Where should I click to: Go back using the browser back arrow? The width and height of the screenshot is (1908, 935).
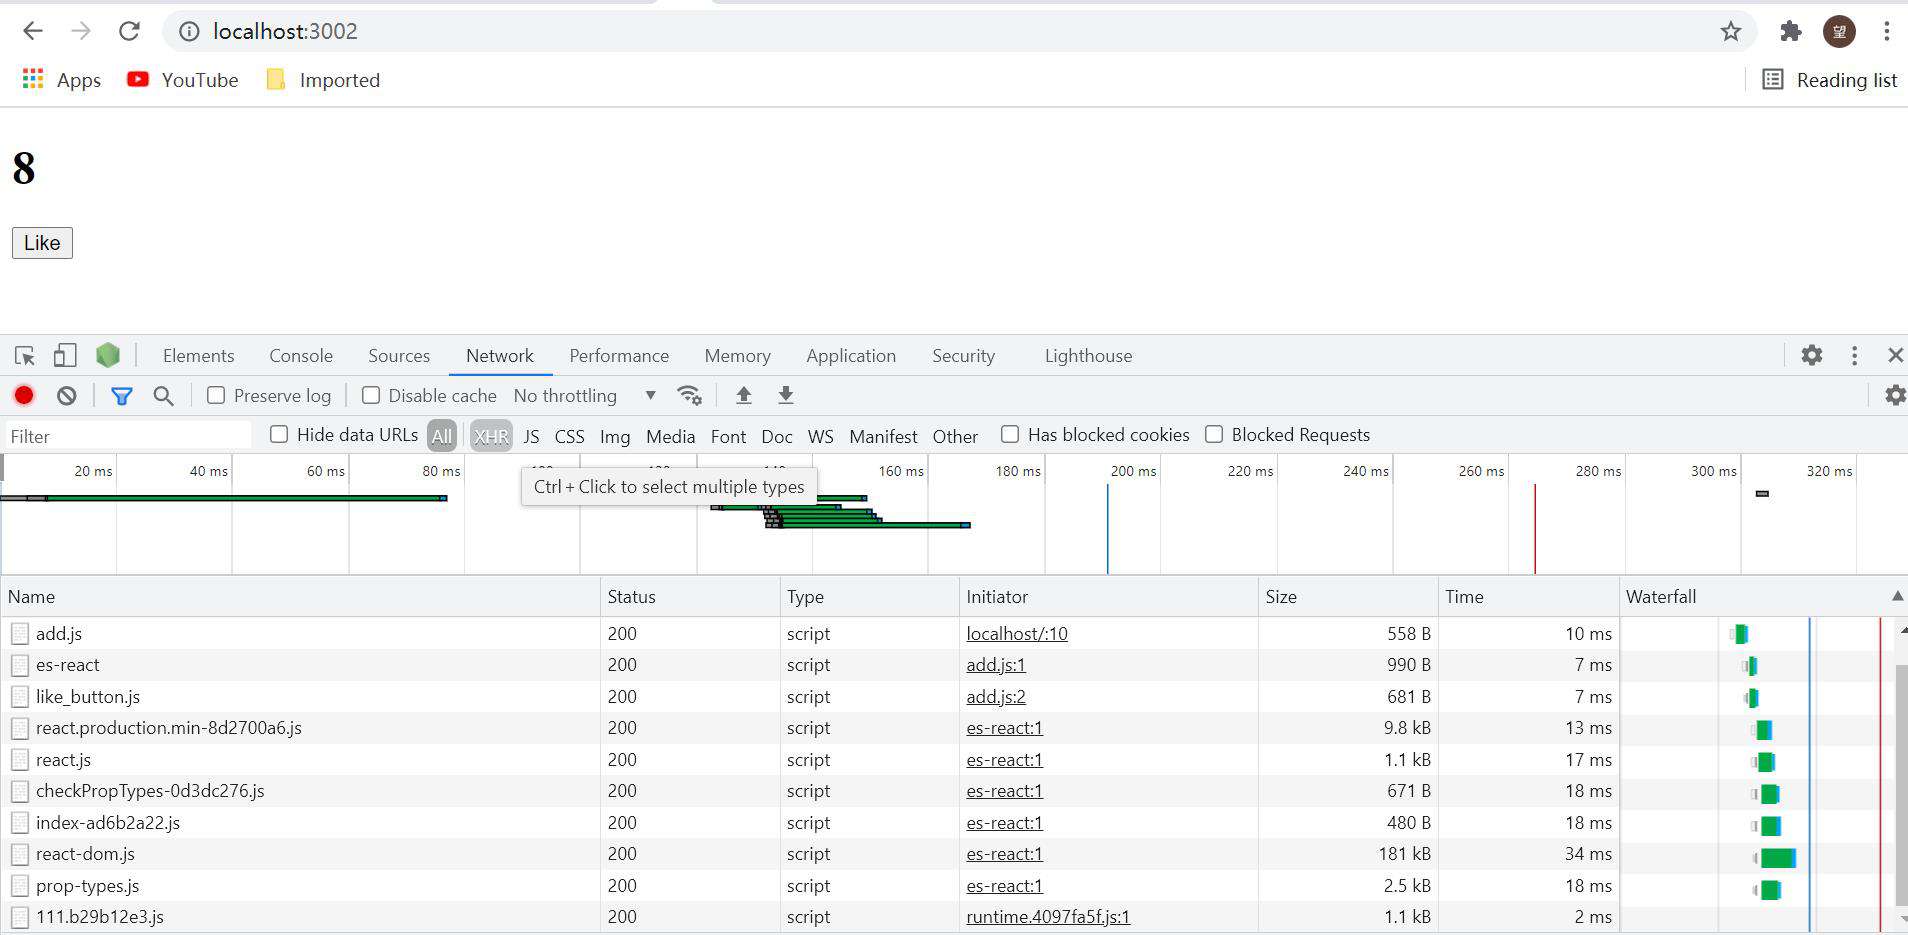point(33,31)
